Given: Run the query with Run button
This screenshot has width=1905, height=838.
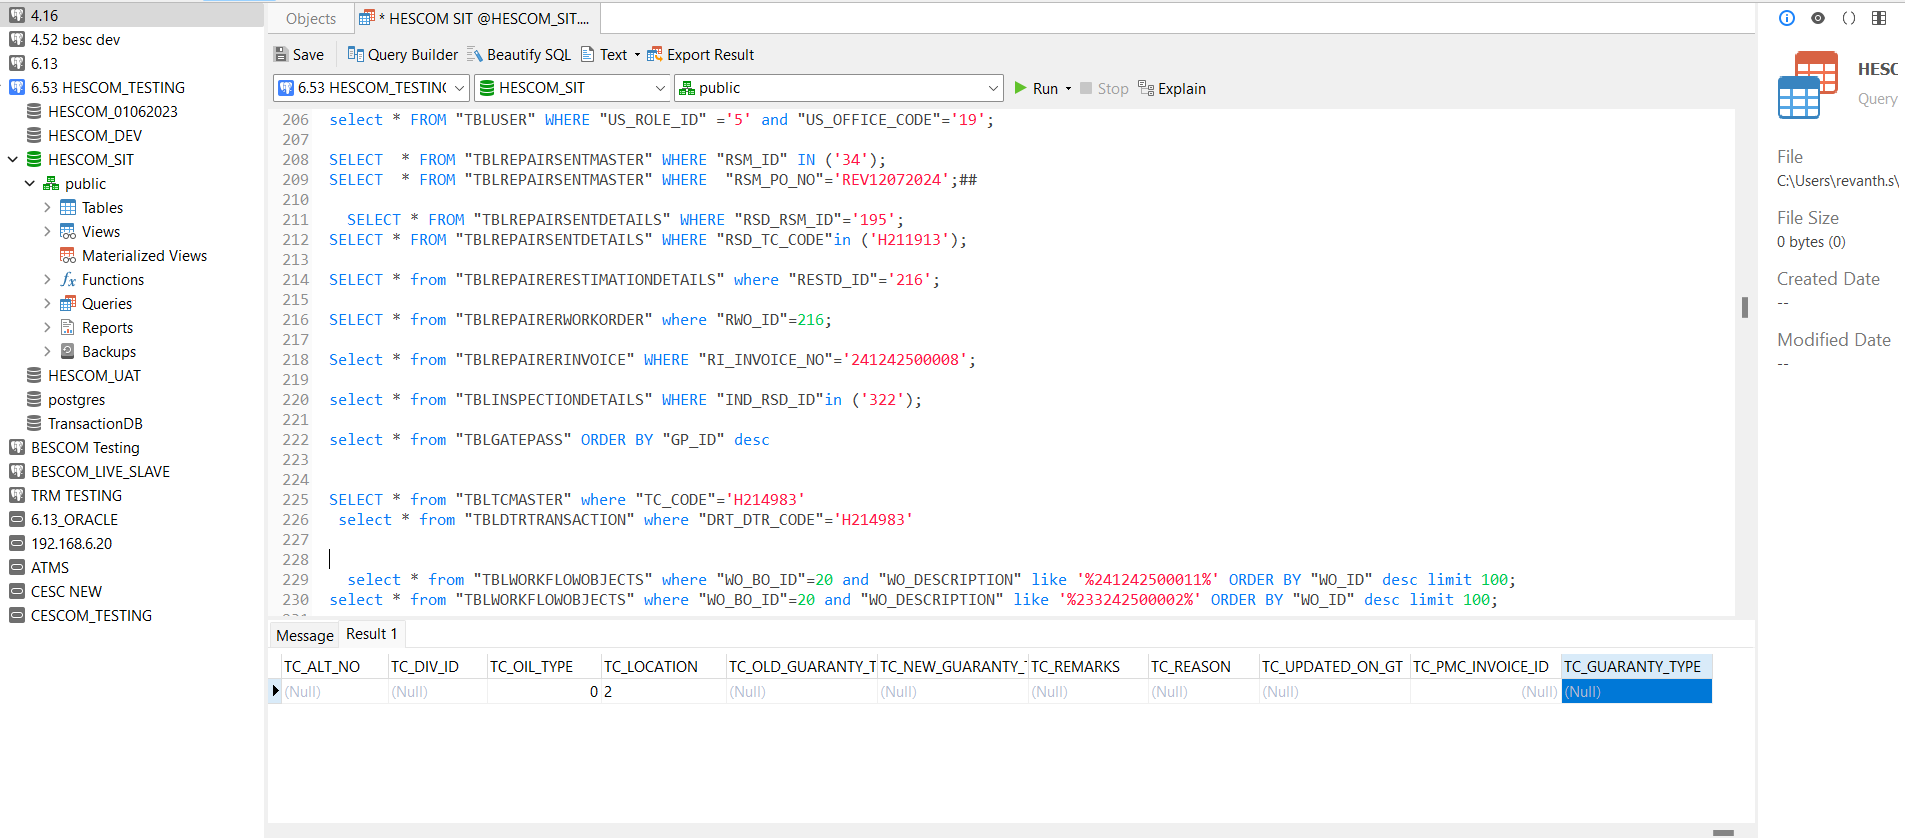Looking at the screenshot, I should pyautogui.click(x=1036, y=88).
